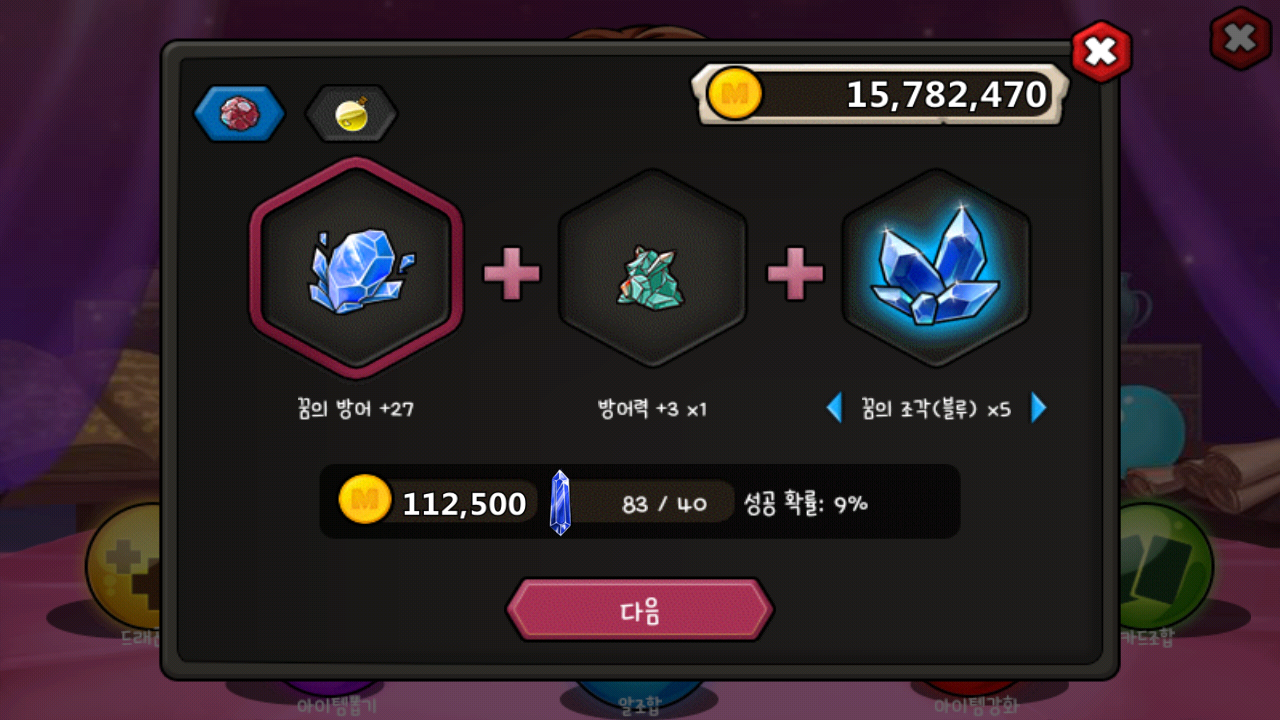This screenshot has height=720, width=1280.
Task: Click the blue dream shard crystal icon
Action: pos(935,269)
